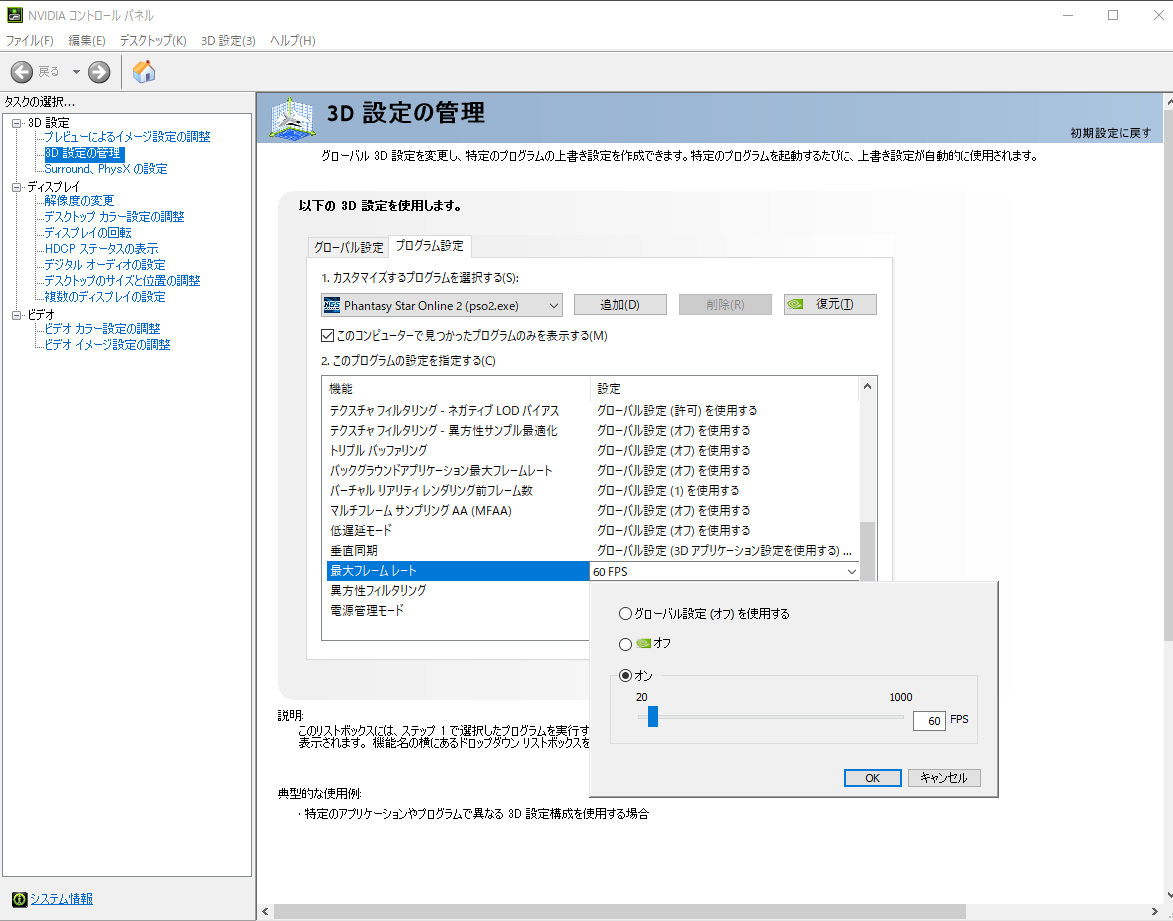Open the 3D 設定(3) menu
The width and height of the screenshot is (1173, 921).
[x=228, y=40]
